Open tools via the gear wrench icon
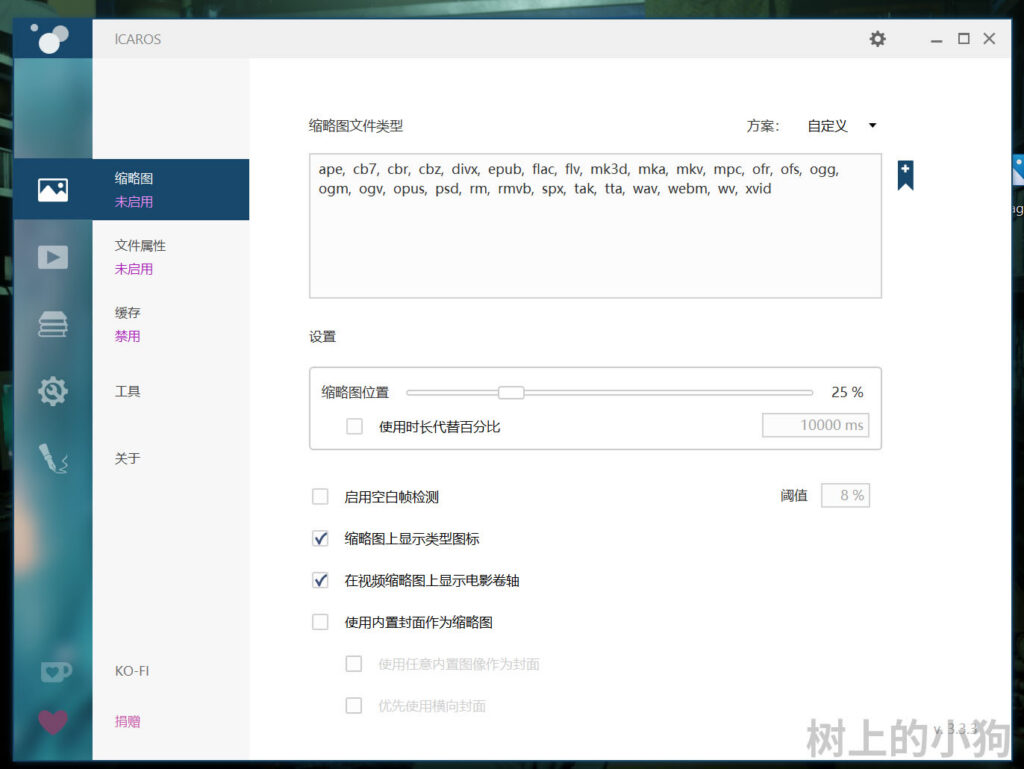1024x769 pixels. click(52, 391)
